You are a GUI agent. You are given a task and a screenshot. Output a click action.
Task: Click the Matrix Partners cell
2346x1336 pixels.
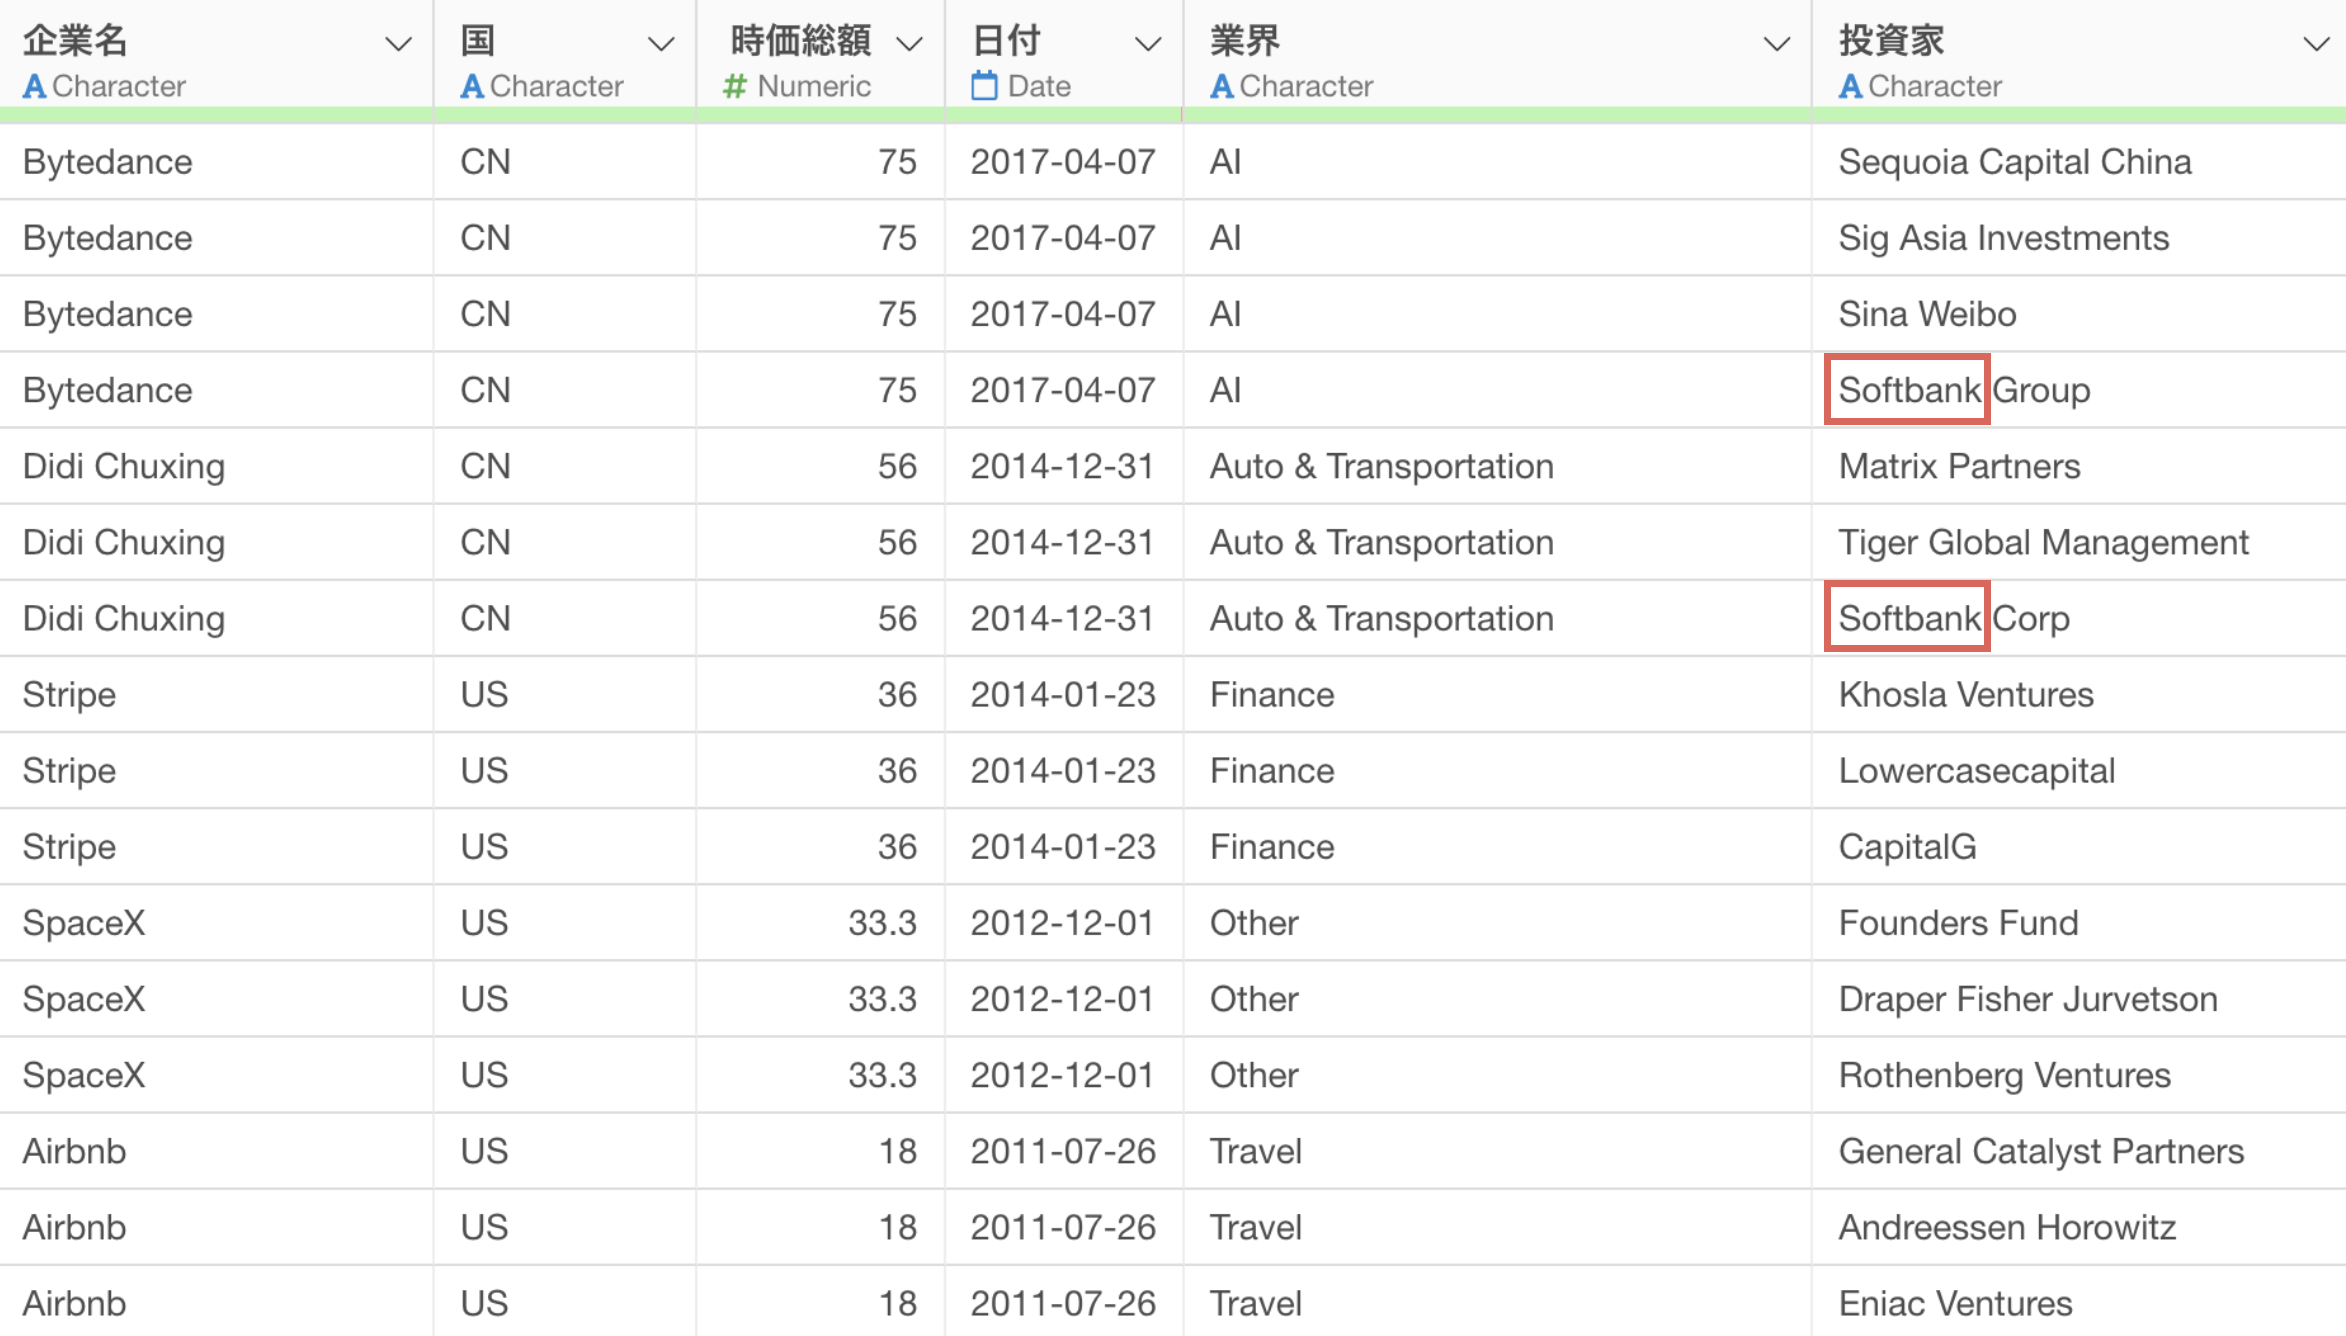click(x=2079, y=466)
